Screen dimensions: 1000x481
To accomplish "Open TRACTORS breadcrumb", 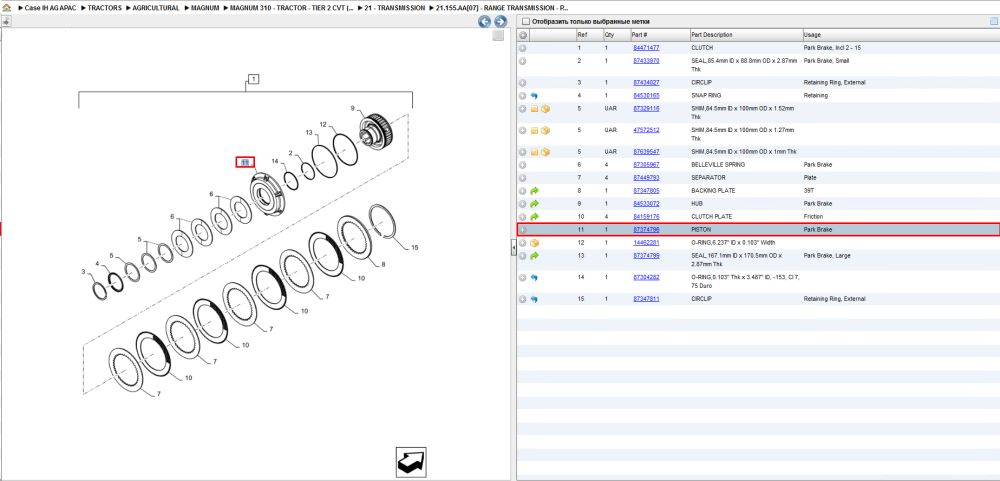I will [105, 8].
